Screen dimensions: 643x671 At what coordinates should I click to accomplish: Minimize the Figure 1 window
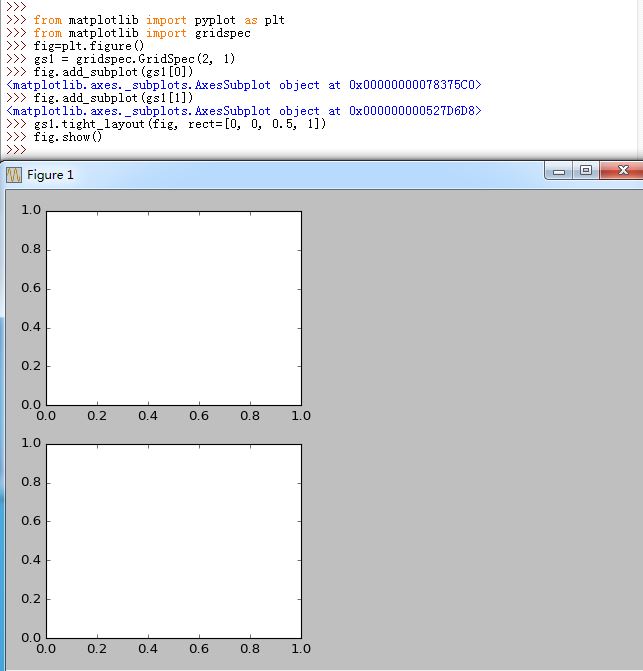click(559, 171)
